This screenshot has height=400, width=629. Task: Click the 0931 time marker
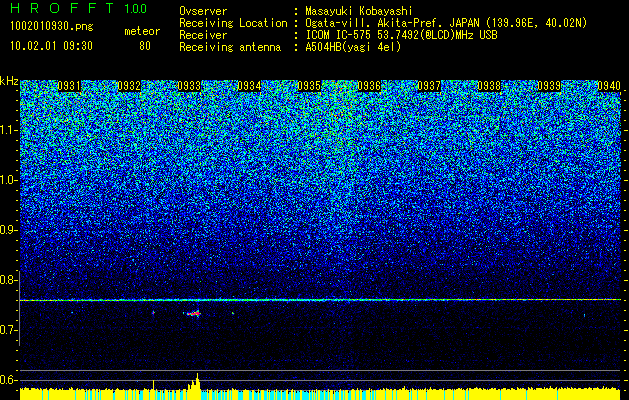click(69, 86)
